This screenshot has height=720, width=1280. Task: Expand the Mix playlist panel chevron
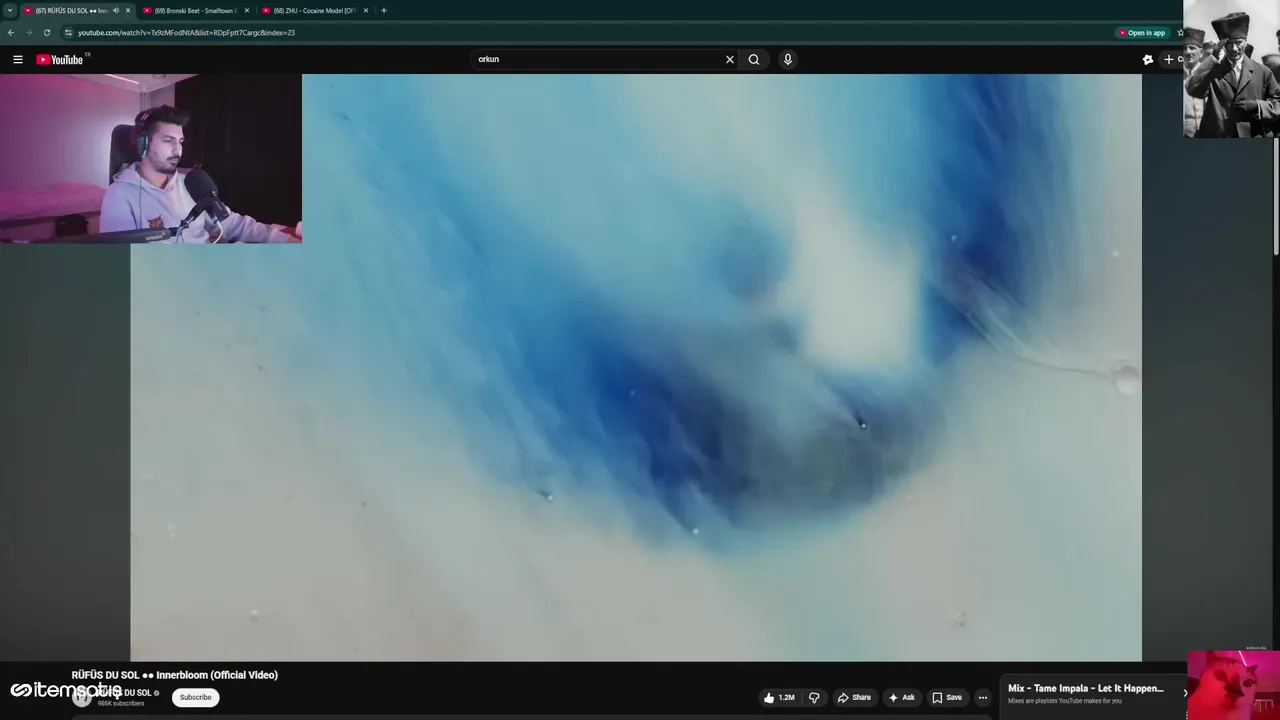tap(1185, 692)
